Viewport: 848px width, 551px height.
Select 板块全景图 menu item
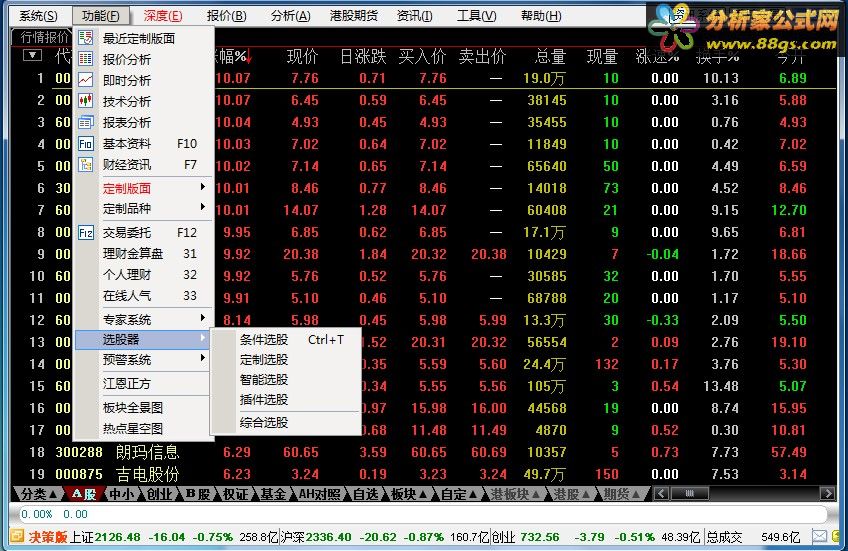143,407
